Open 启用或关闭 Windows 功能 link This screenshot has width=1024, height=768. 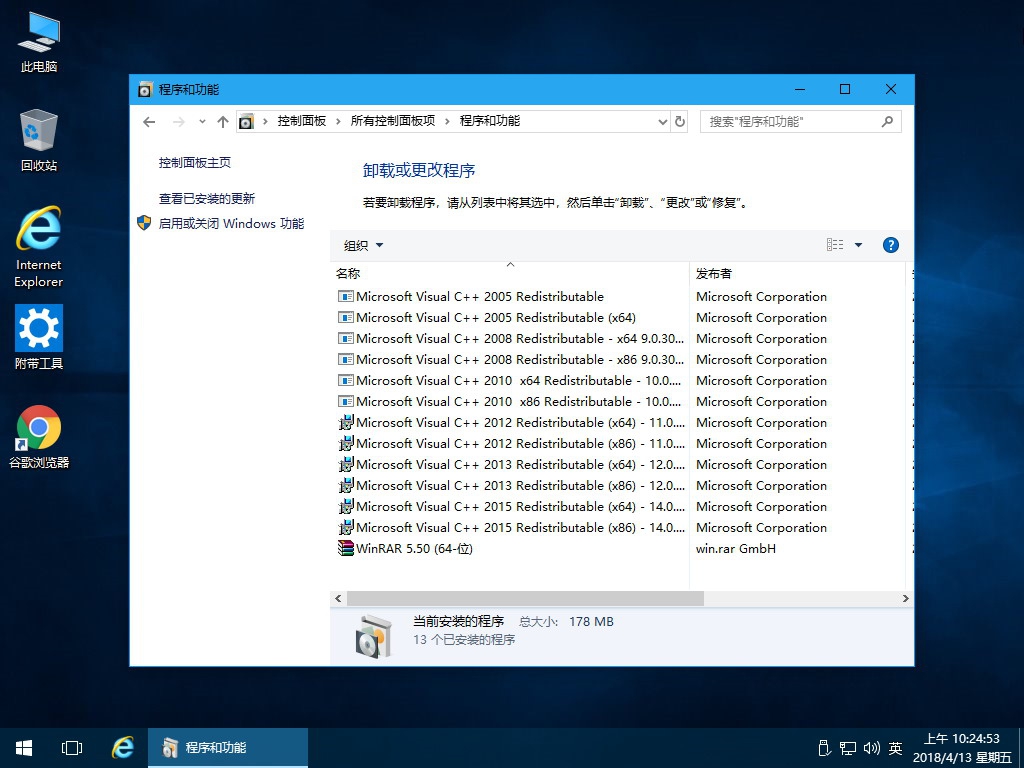pyautogui.click(x=231, y=223)
